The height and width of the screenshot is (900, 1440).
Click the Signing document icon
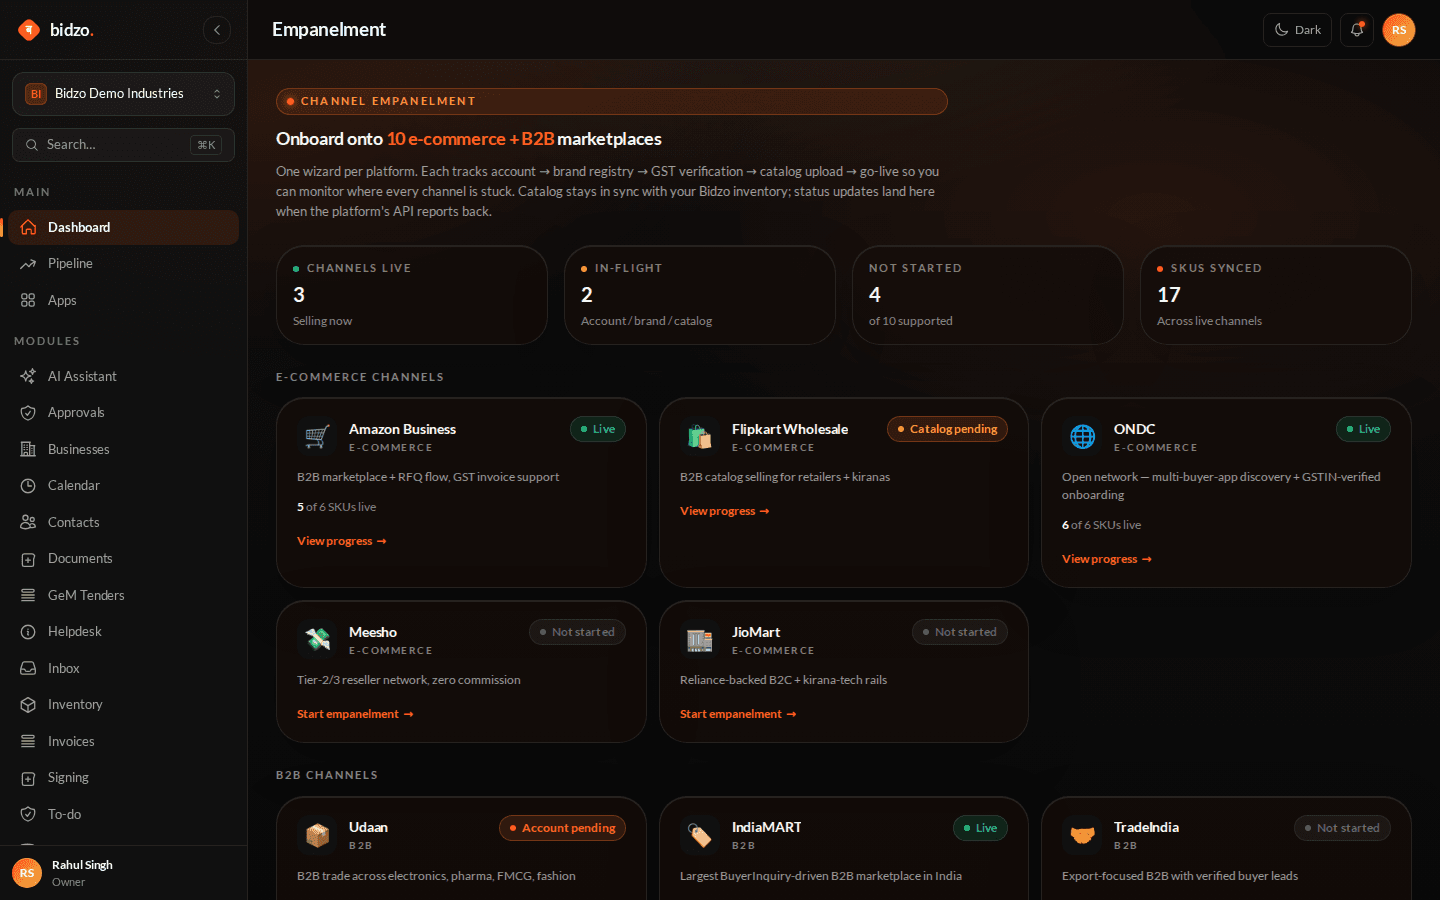[x=28, y=778]
